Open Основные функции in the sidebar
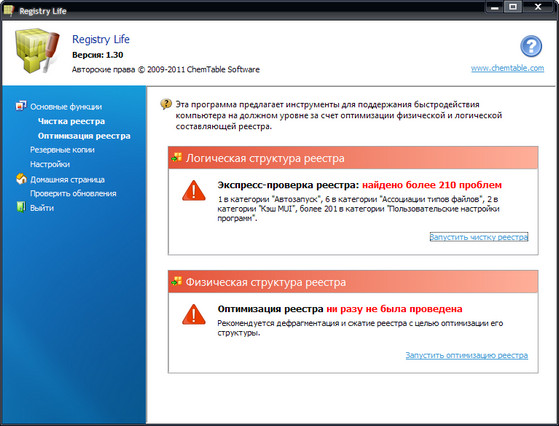Viewport: 559px width, 426px height. click(x=66, y=107)
